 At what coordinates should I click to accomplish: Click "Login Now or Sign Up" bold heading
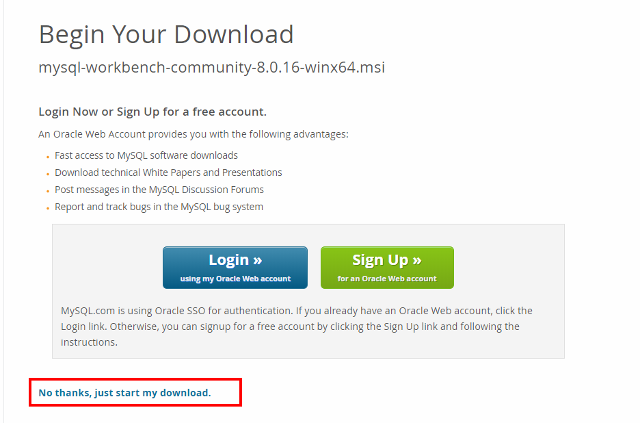coord(152,111)
